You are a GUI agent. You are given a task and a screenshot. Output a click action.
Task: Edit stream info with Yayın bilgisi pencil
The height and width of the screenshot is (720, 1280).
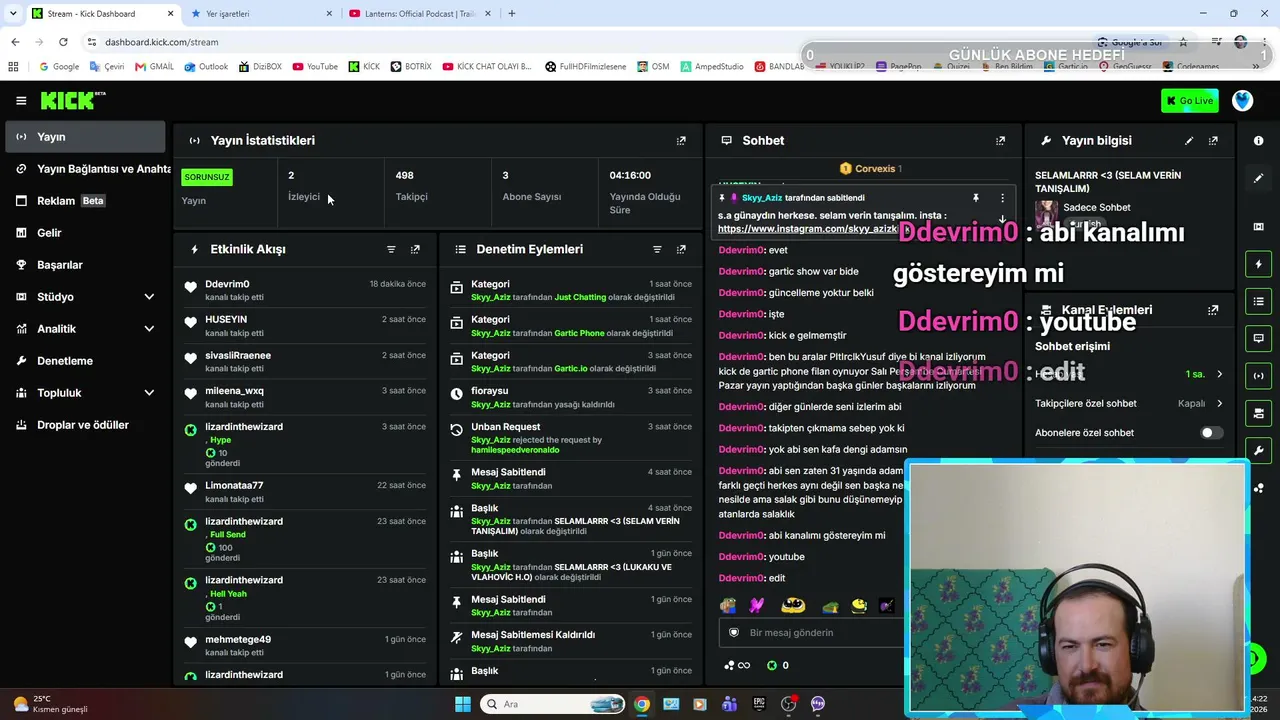point(1189,141)
